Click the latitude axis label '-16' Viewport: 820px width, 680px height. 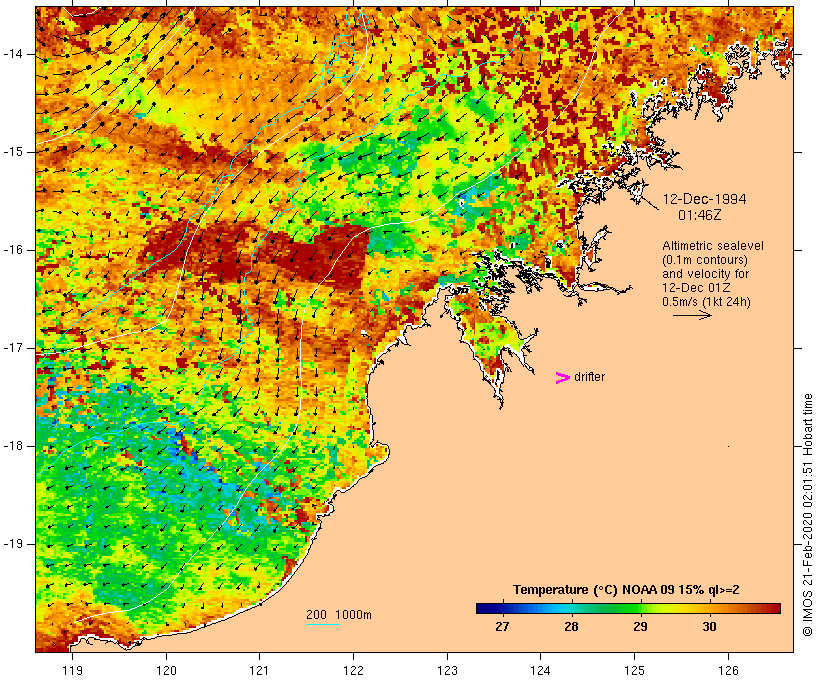(x=13, y=250)
